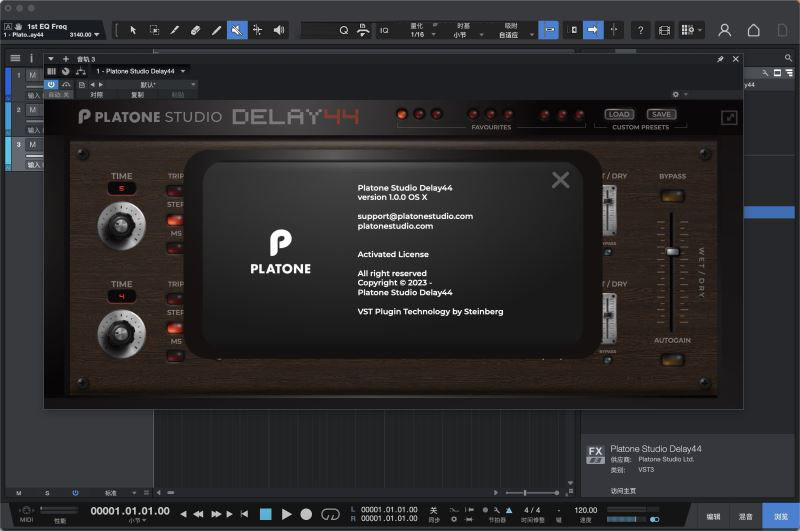Click the blue Stop button
Screen dimensions: 800x531
[266, 514]
